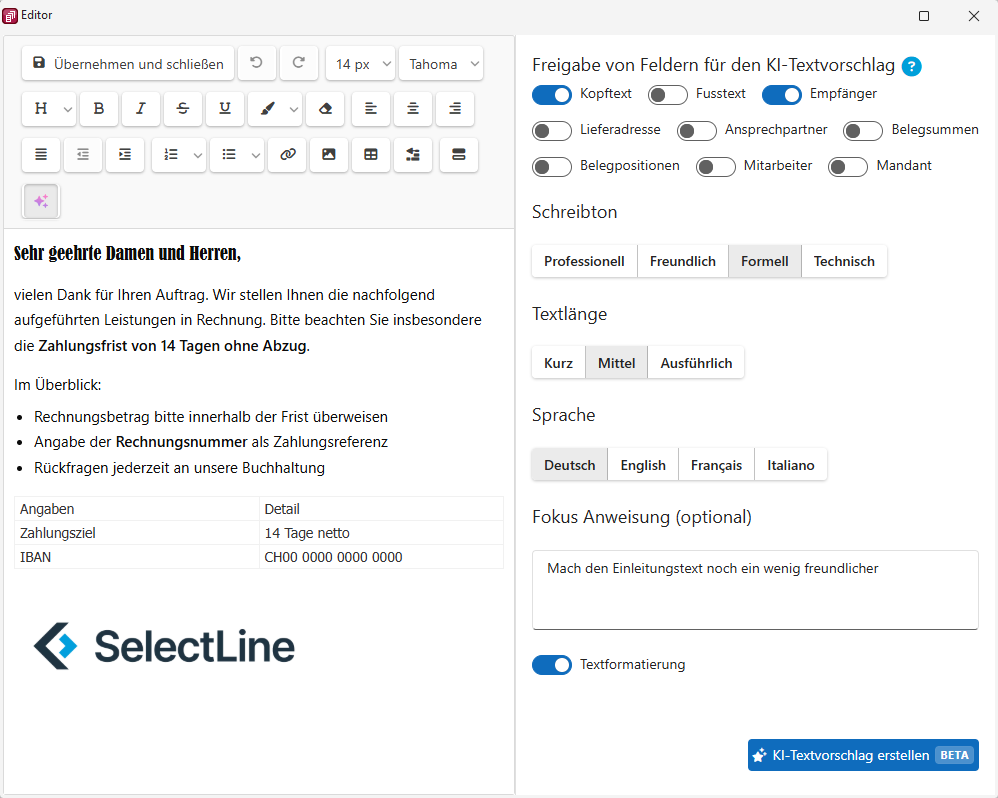Click KI-Textvorschlag erstellen button
The width and height of the screenshot is (998, 798).
click(863, 755)
